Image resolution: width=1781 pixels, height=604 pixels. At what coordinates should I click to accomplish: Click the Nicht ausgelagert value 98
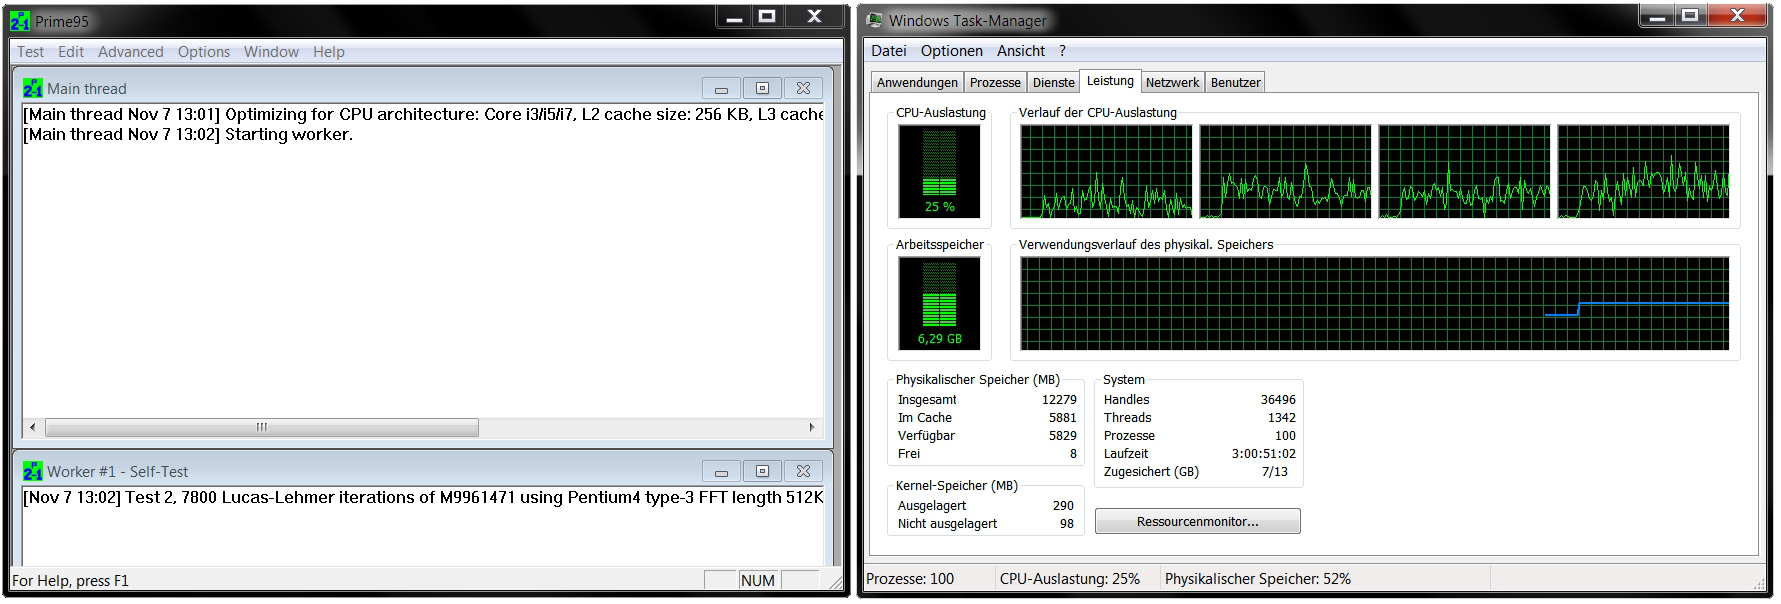pyautogui.click(x=1066, y=524)
